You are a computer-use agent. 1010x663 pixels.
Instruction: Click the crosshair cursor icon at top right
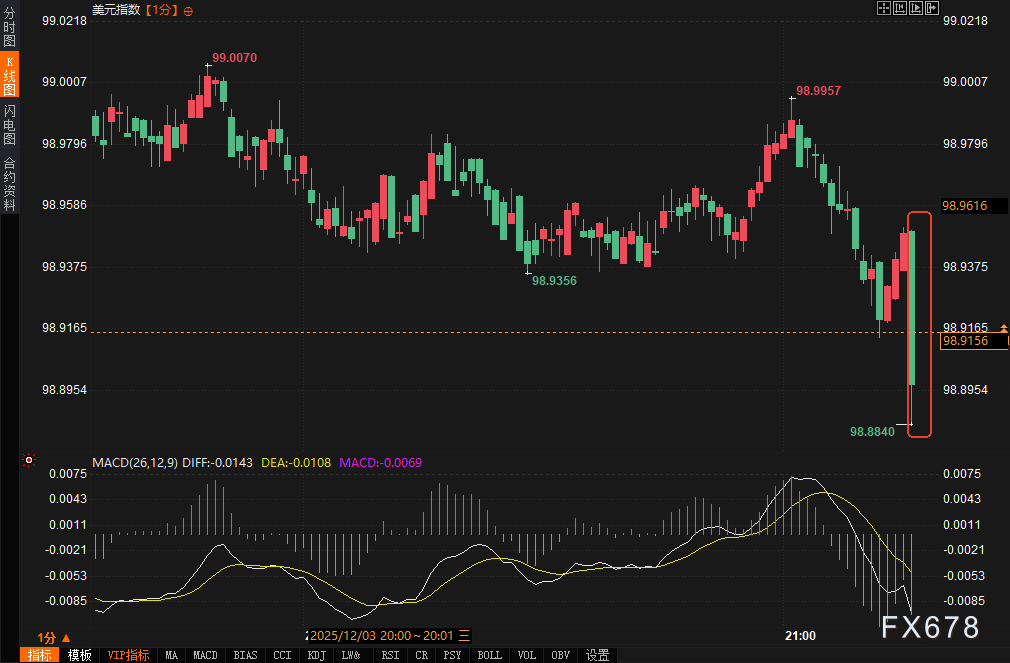884,8
